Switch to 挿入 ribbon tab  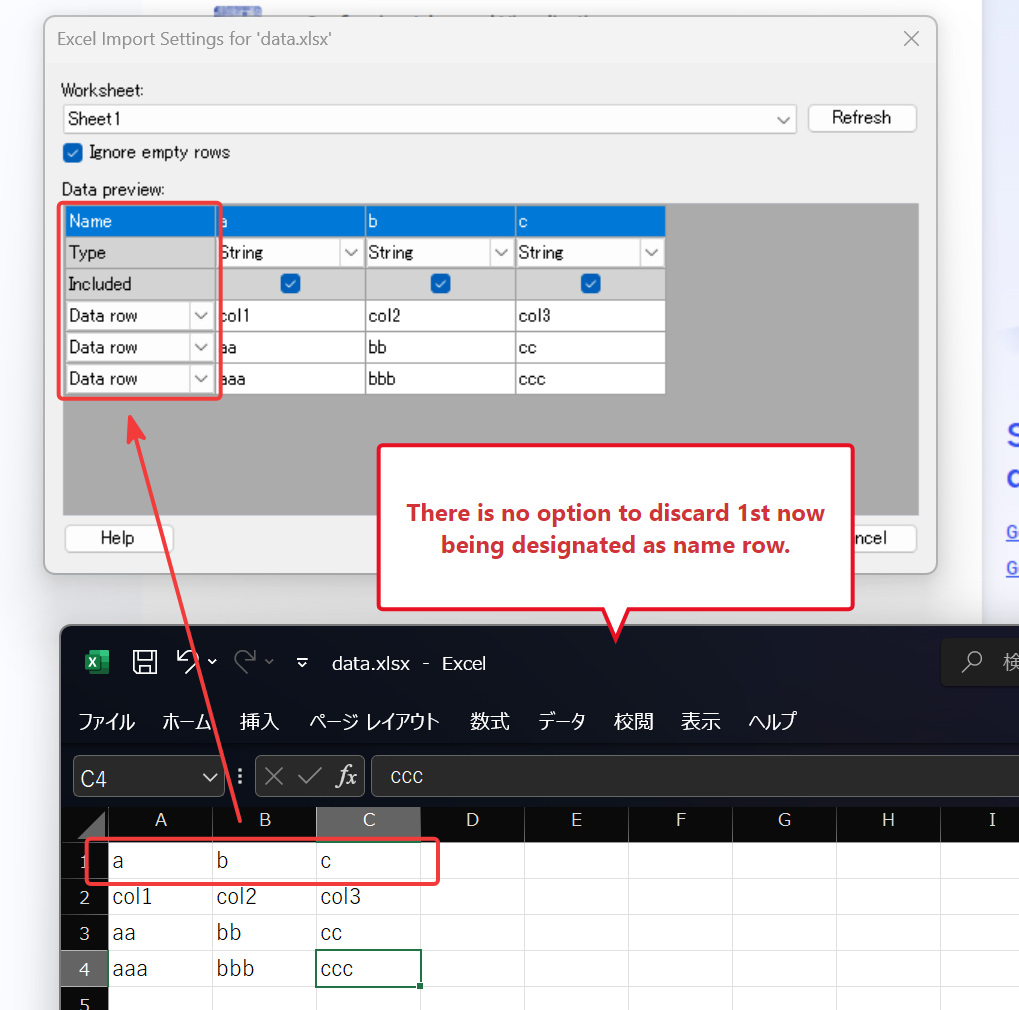[259, 721]
